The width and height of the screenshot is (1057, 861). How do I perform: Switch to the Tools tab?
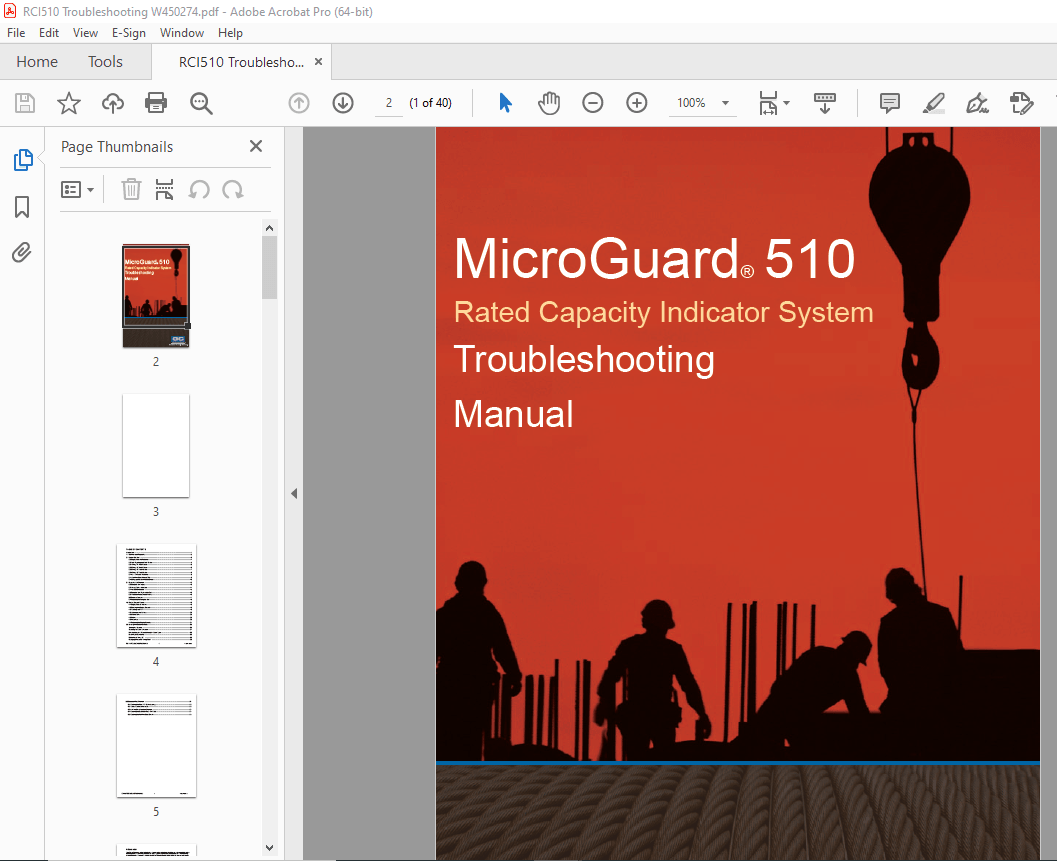click(x=105, y=61)
